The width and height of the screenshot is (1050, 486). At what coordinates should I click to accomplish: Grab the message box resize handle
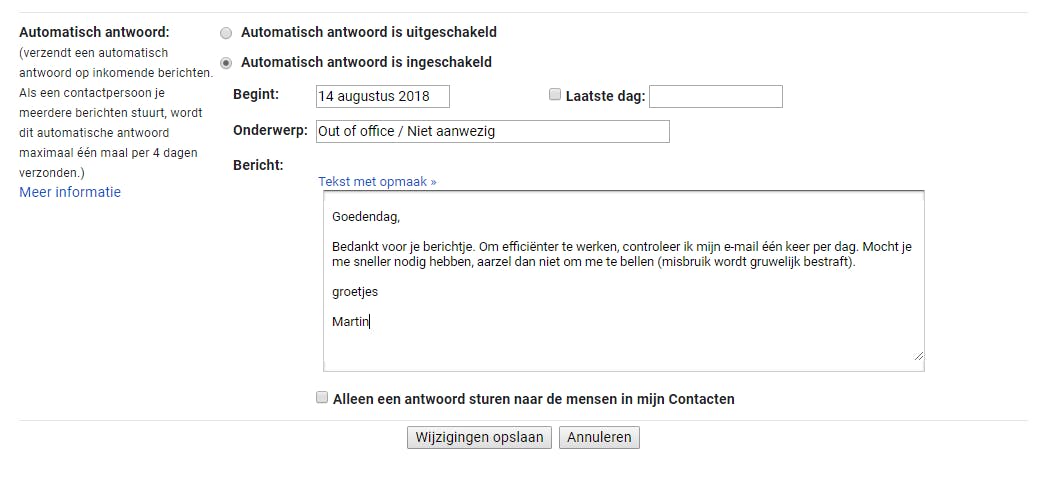click(918, 355)
